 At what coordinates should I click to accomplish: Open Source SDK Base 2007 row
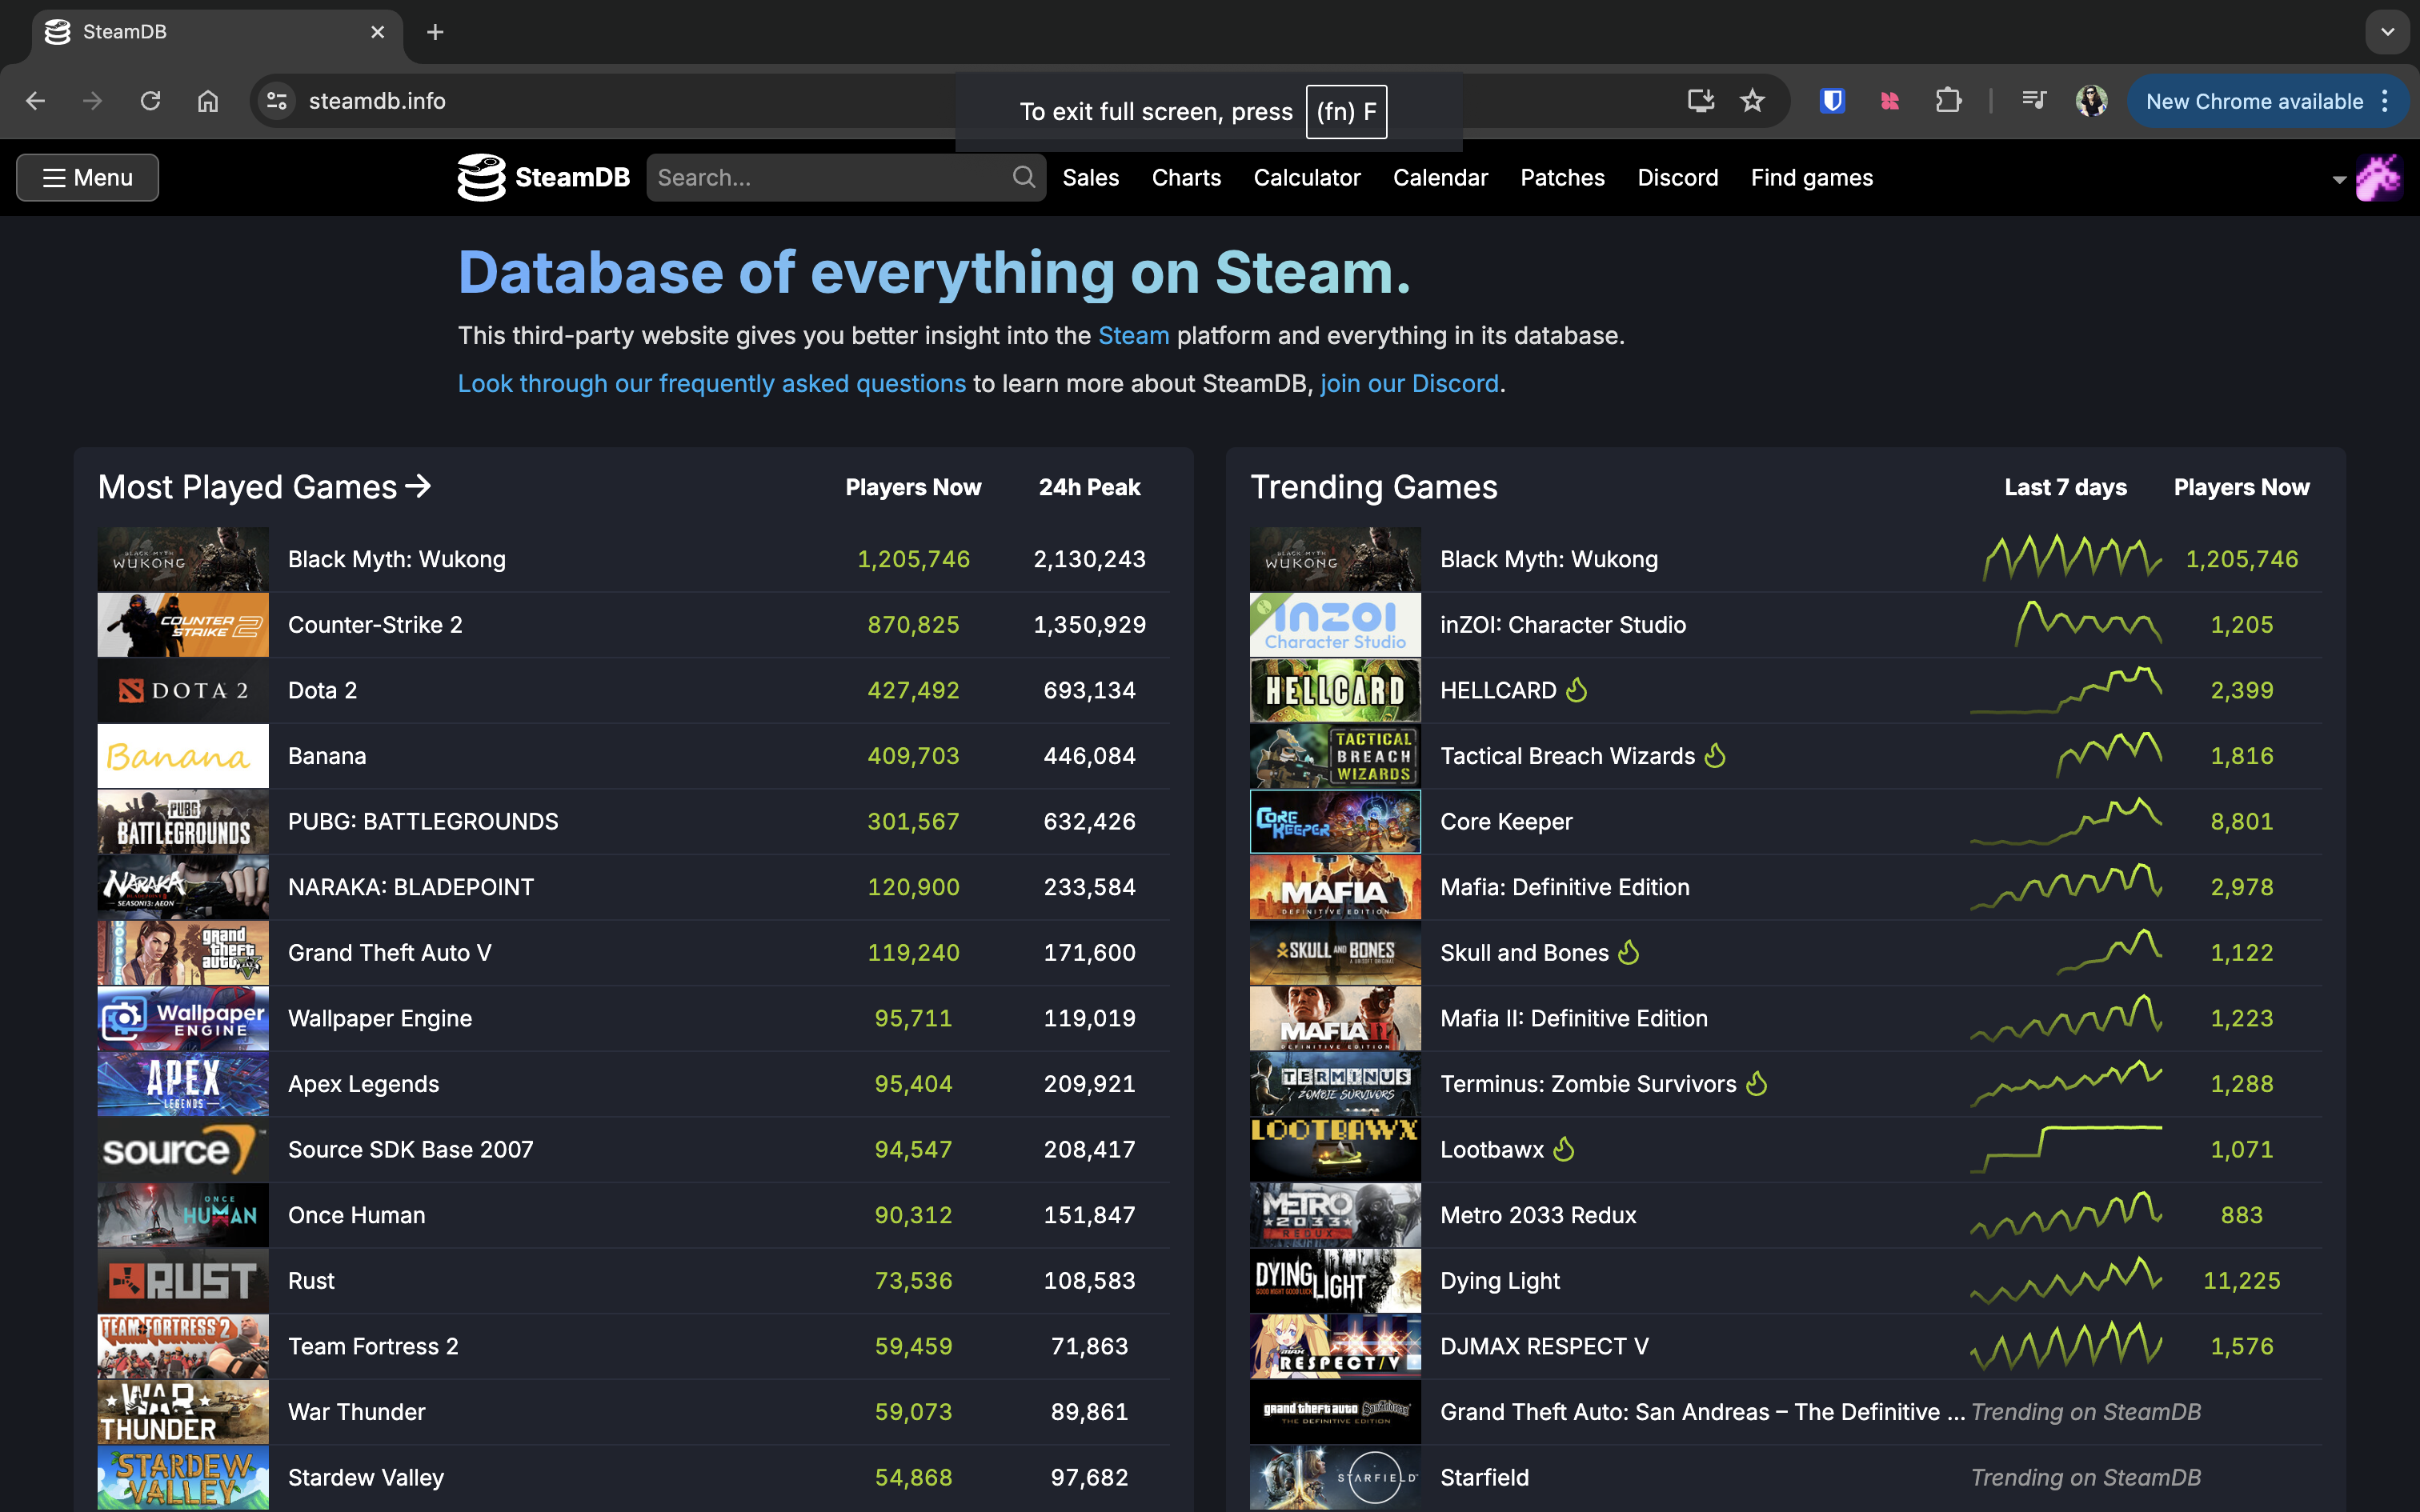tap(634, 1149)
